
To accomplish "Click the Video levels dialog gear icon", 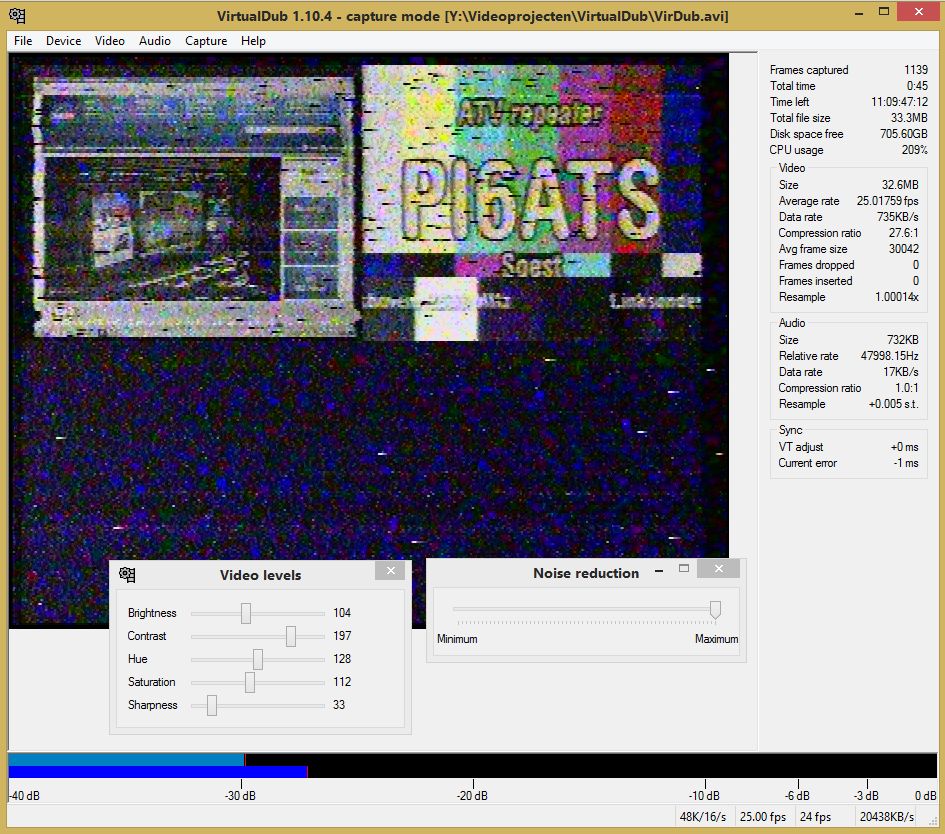I will [127, 575].
